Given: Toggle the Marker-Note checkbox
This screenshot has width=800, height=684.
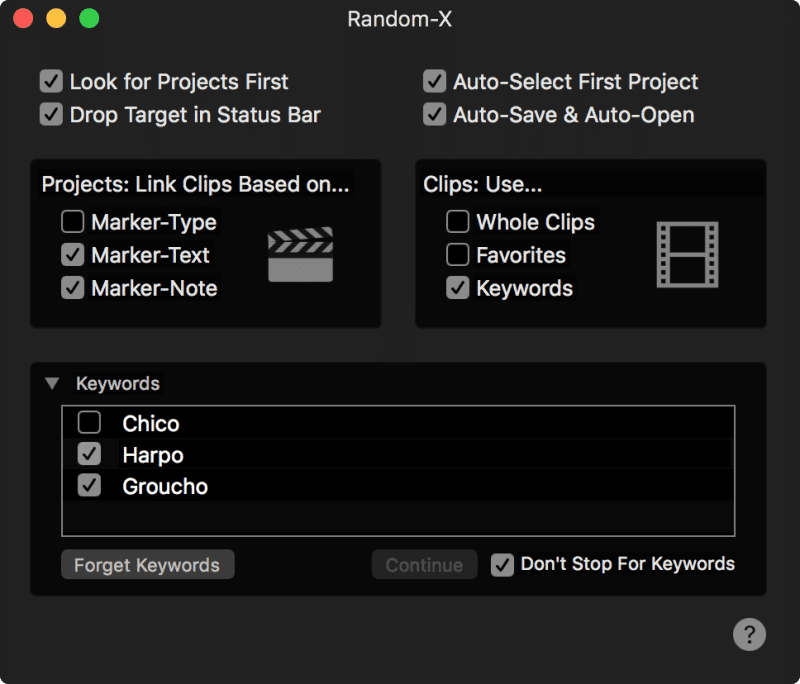Looking at the screenshot, I should 72,288.
